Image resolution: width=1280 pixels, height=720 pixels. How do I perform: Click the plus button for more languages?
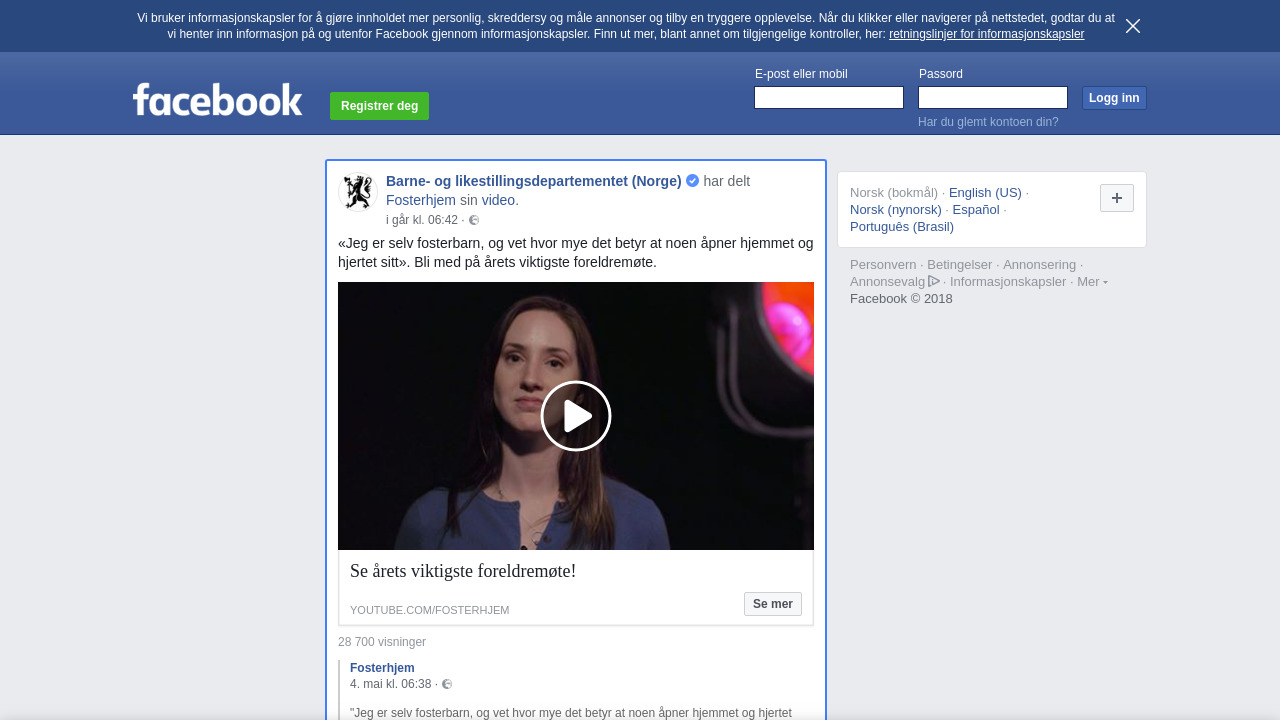click(x=1116, y=198)
